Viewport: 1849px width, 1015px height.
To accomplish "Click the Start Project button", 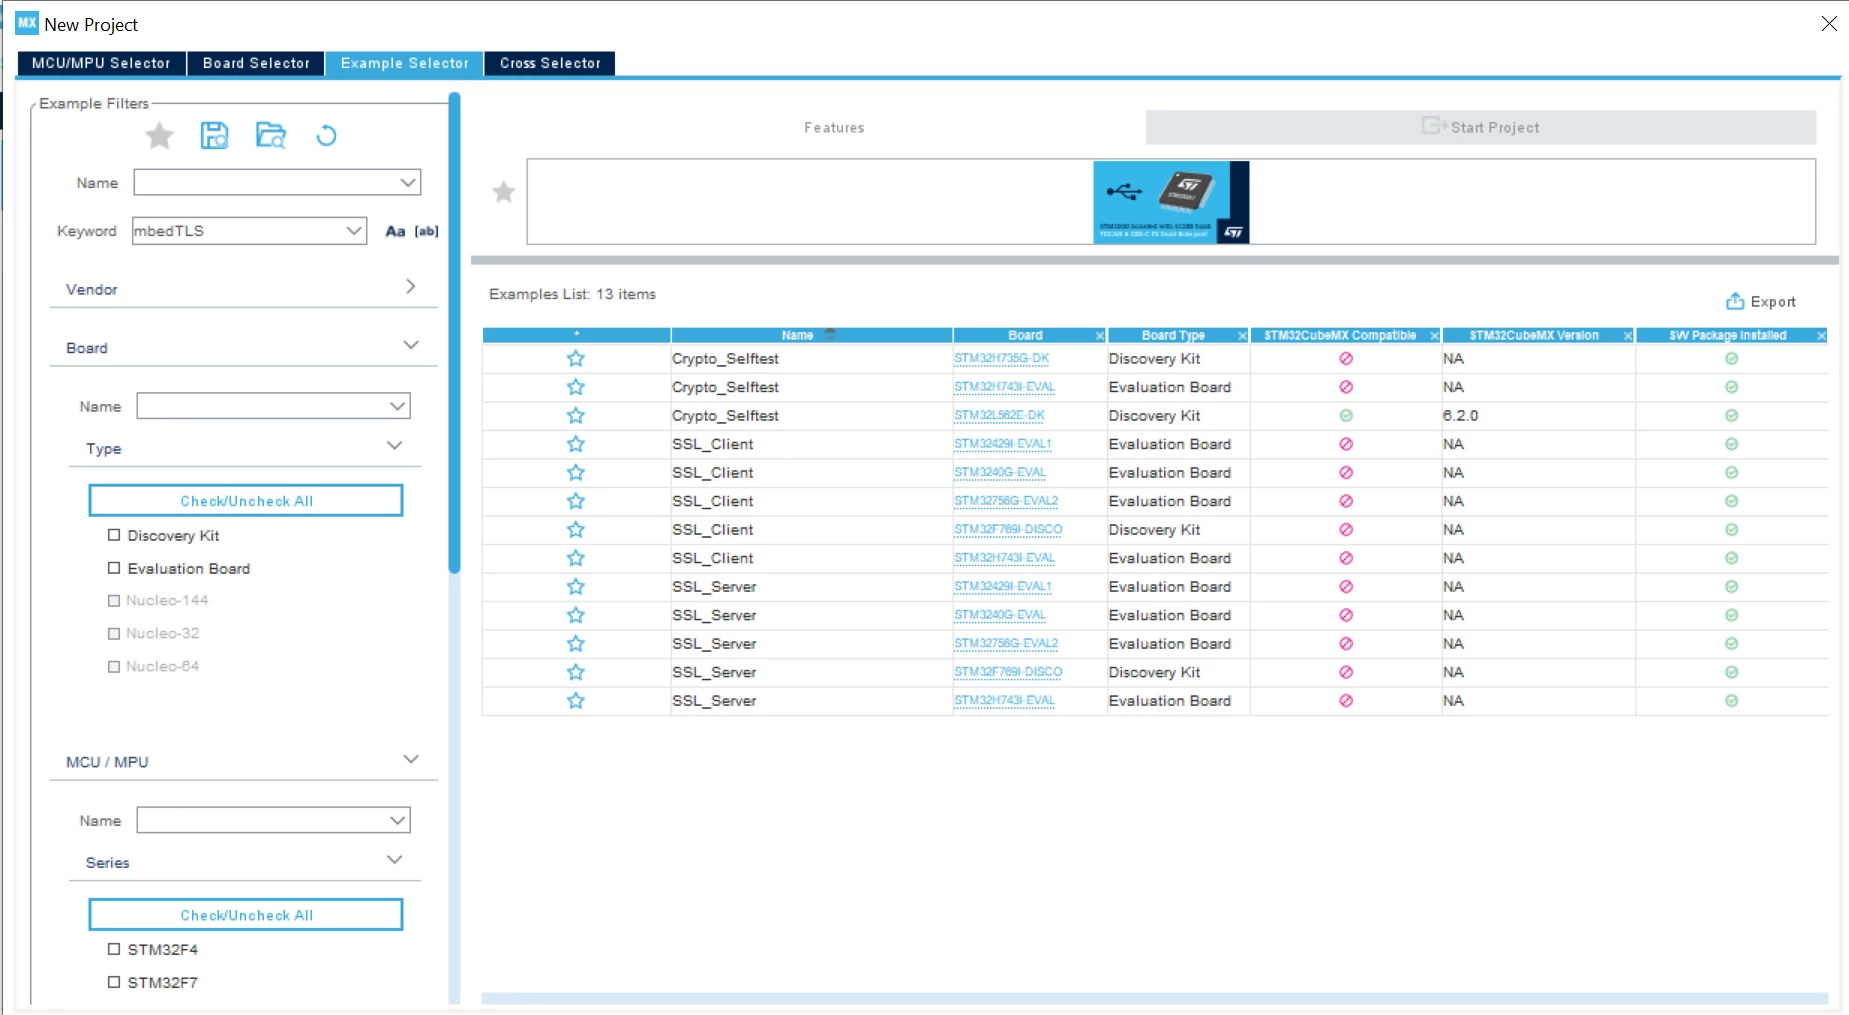I will click(1481, 127).
